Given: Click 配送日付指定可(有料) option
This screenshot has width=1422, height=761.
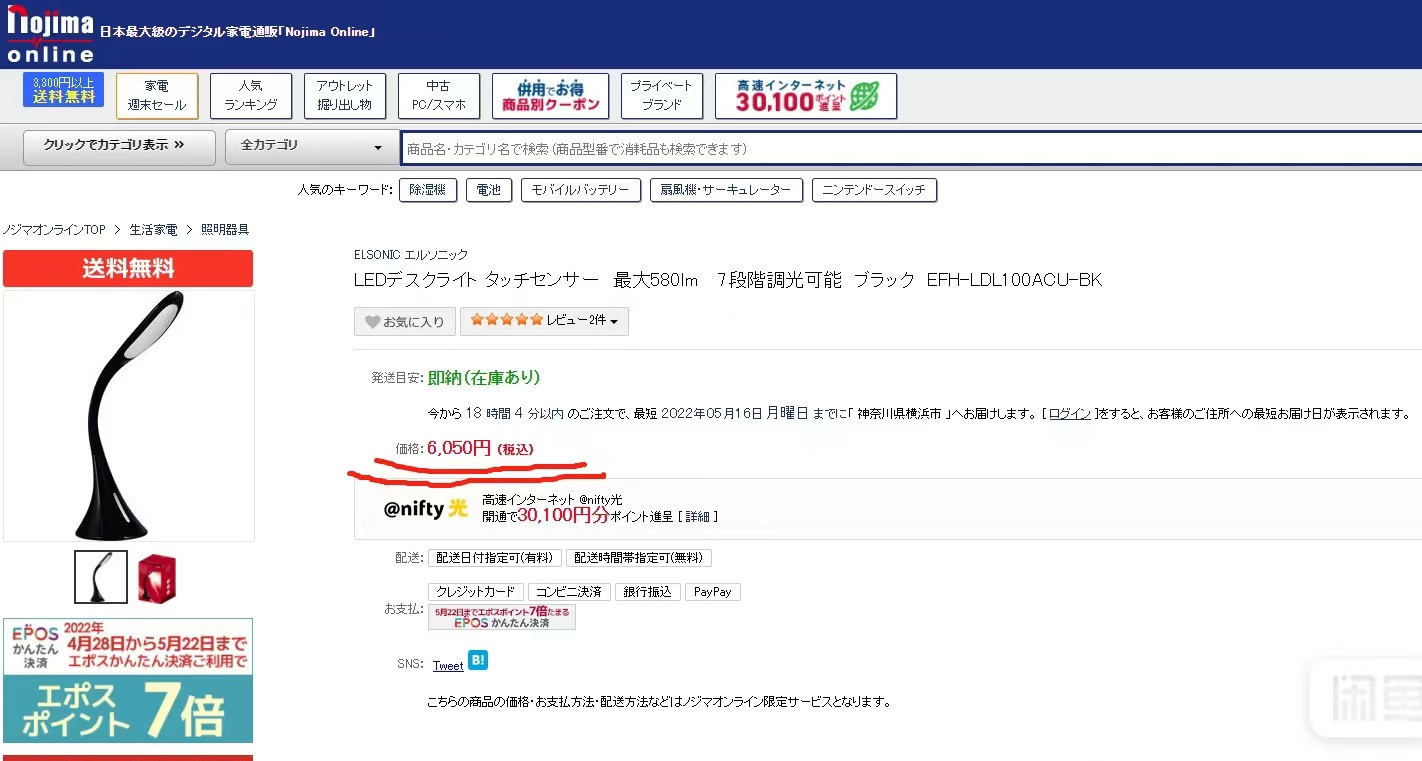Looking at the screenshot, I should click(x=495, y=558).
